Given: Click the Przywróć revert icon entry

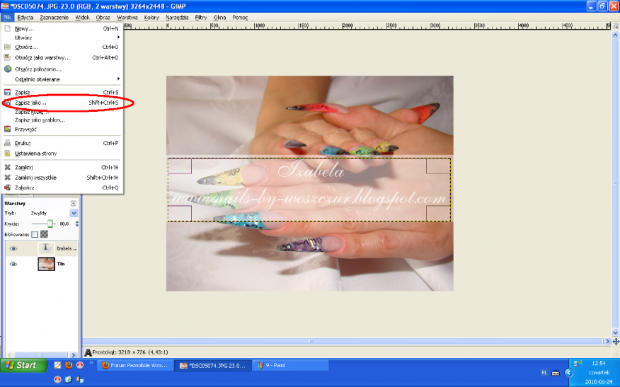Looking at the screenshot, I should tap(7, 129).
